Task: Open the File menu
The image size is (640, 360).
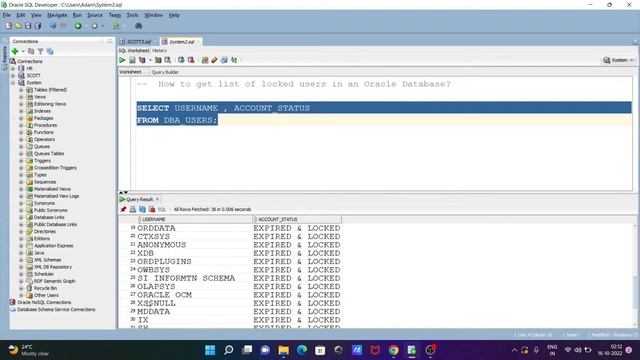Action: pos(7,15)
